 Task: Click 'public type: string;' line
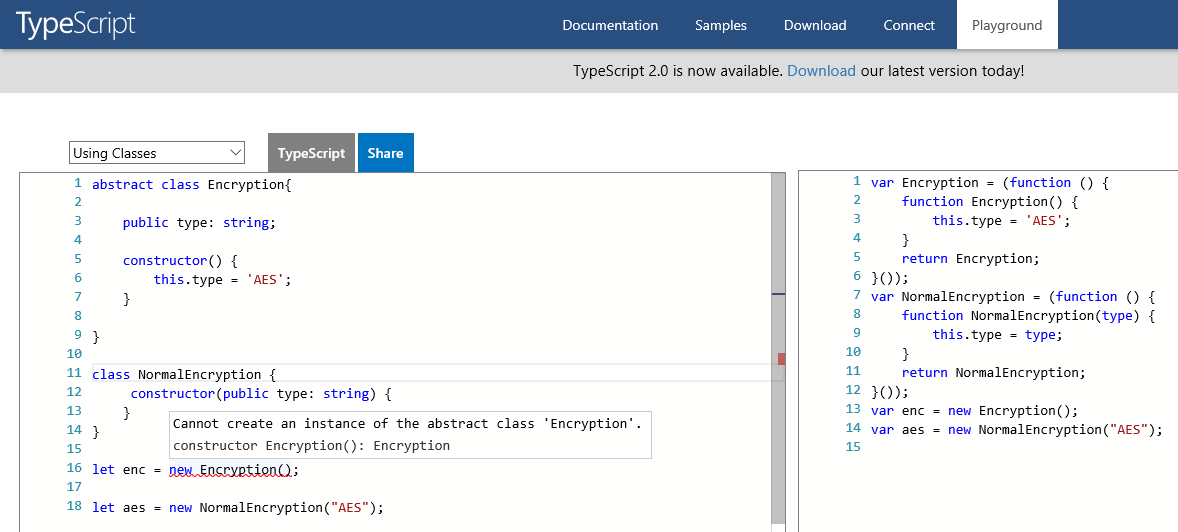coord(199,222)
